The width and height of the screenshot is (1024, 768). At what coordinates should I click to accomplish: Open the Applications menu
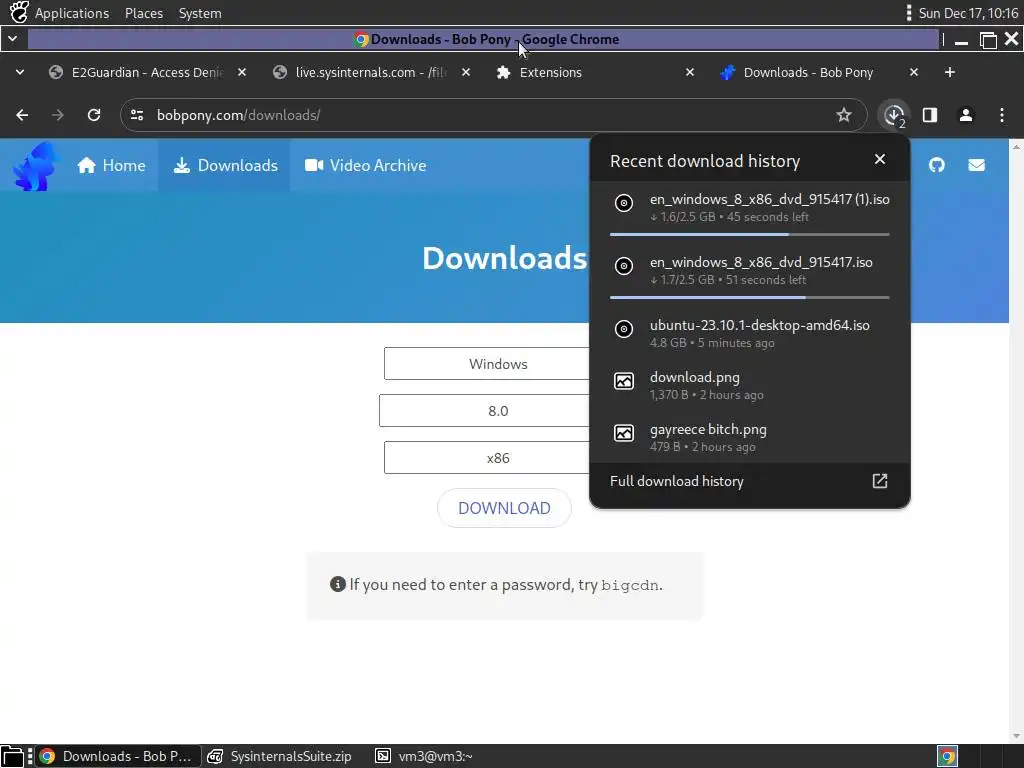point(72,13)
